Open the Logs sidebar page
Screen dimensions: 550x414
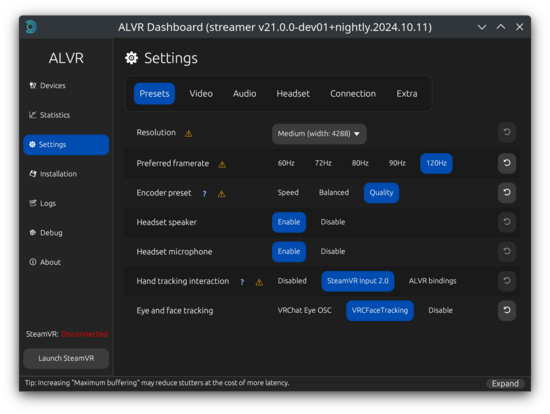pos(42,203)
